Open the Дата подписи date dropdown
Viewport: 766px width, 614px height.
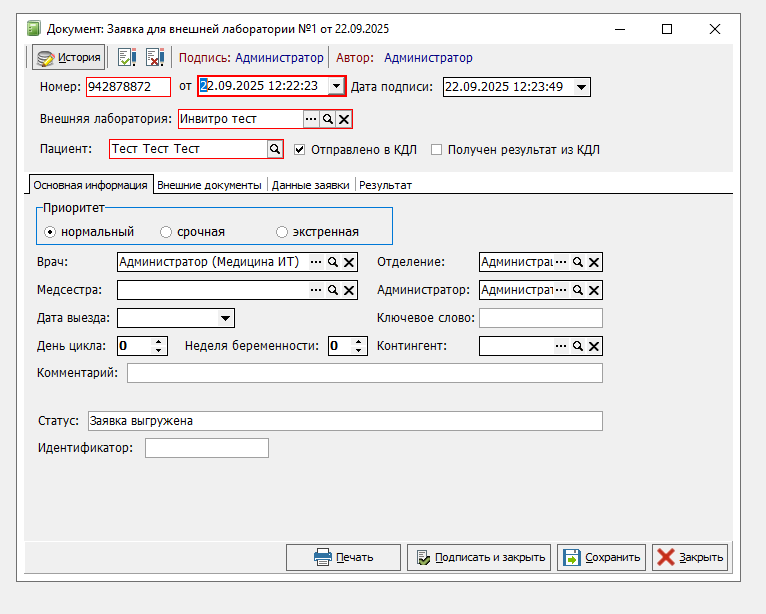click(582, 87)
